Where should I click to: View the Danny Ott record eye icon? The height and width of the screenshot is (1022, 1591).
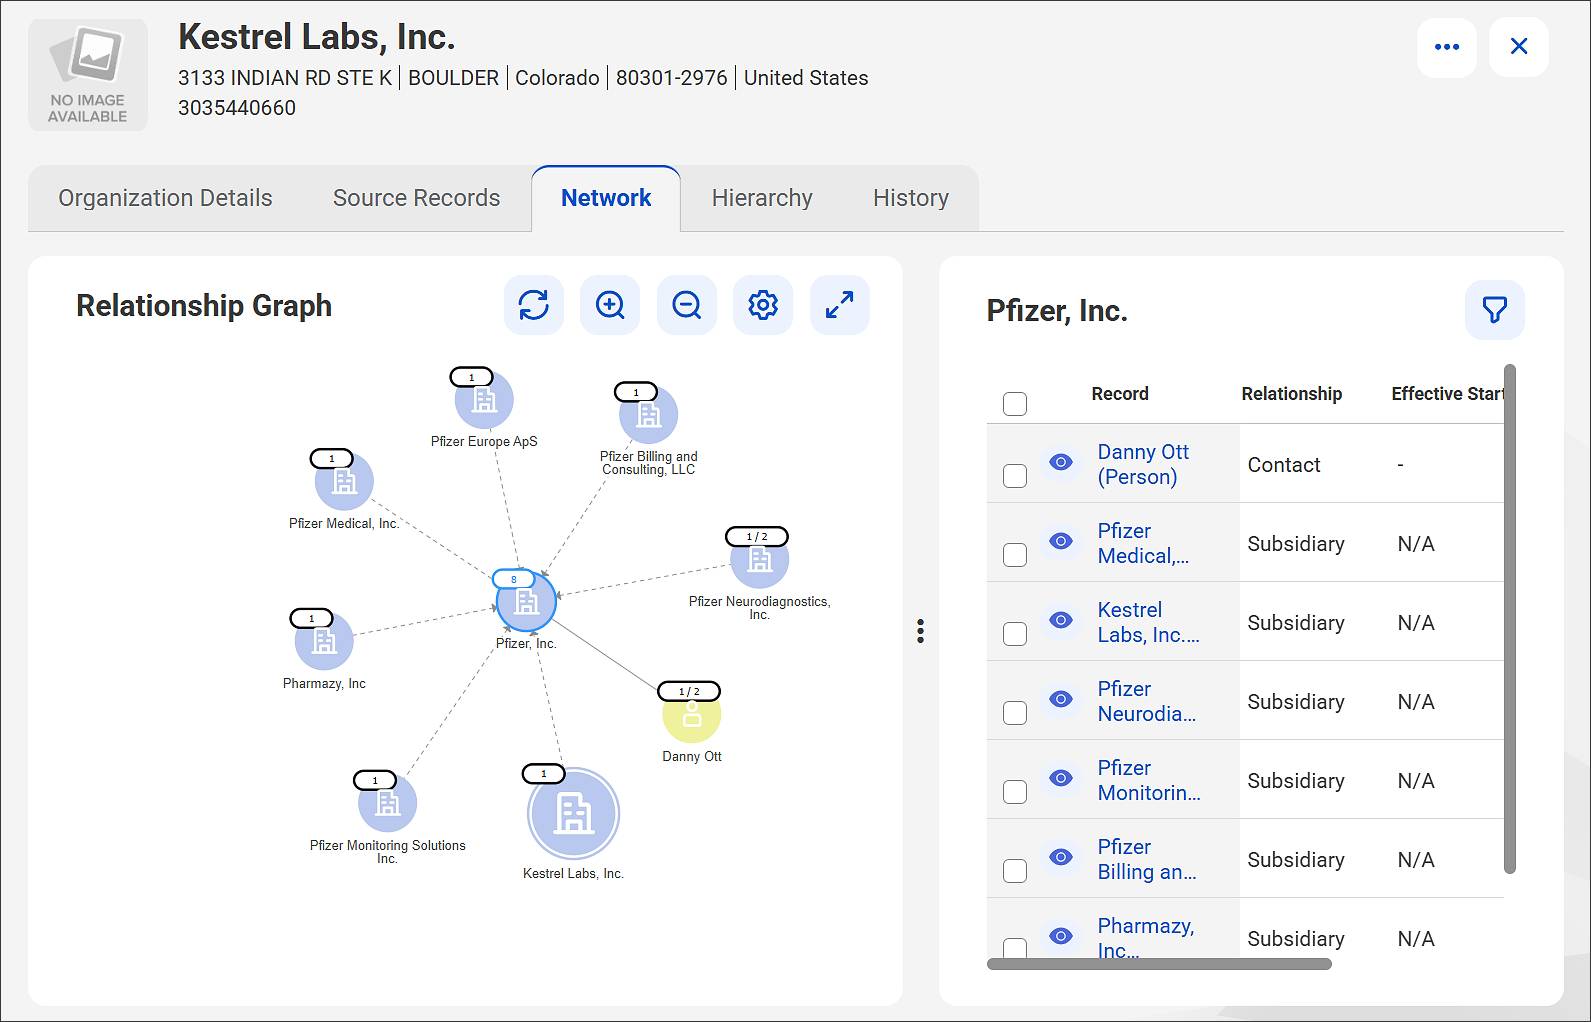[x=1061, y=462]
